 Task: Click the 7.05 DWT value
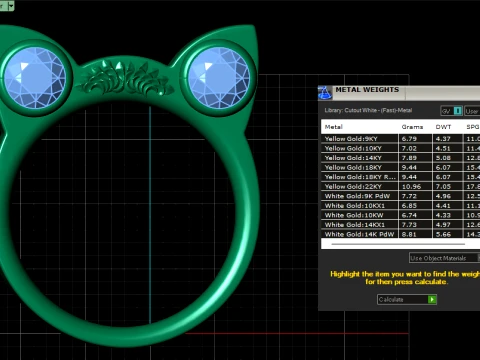coord(443,187)
